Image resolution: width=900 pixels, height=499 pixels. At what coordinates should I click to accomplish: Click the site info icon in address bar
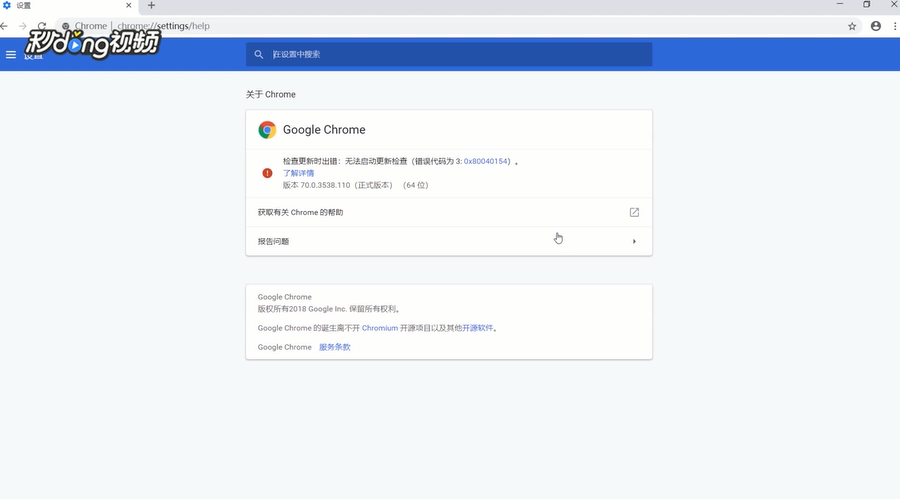point(65,26)
